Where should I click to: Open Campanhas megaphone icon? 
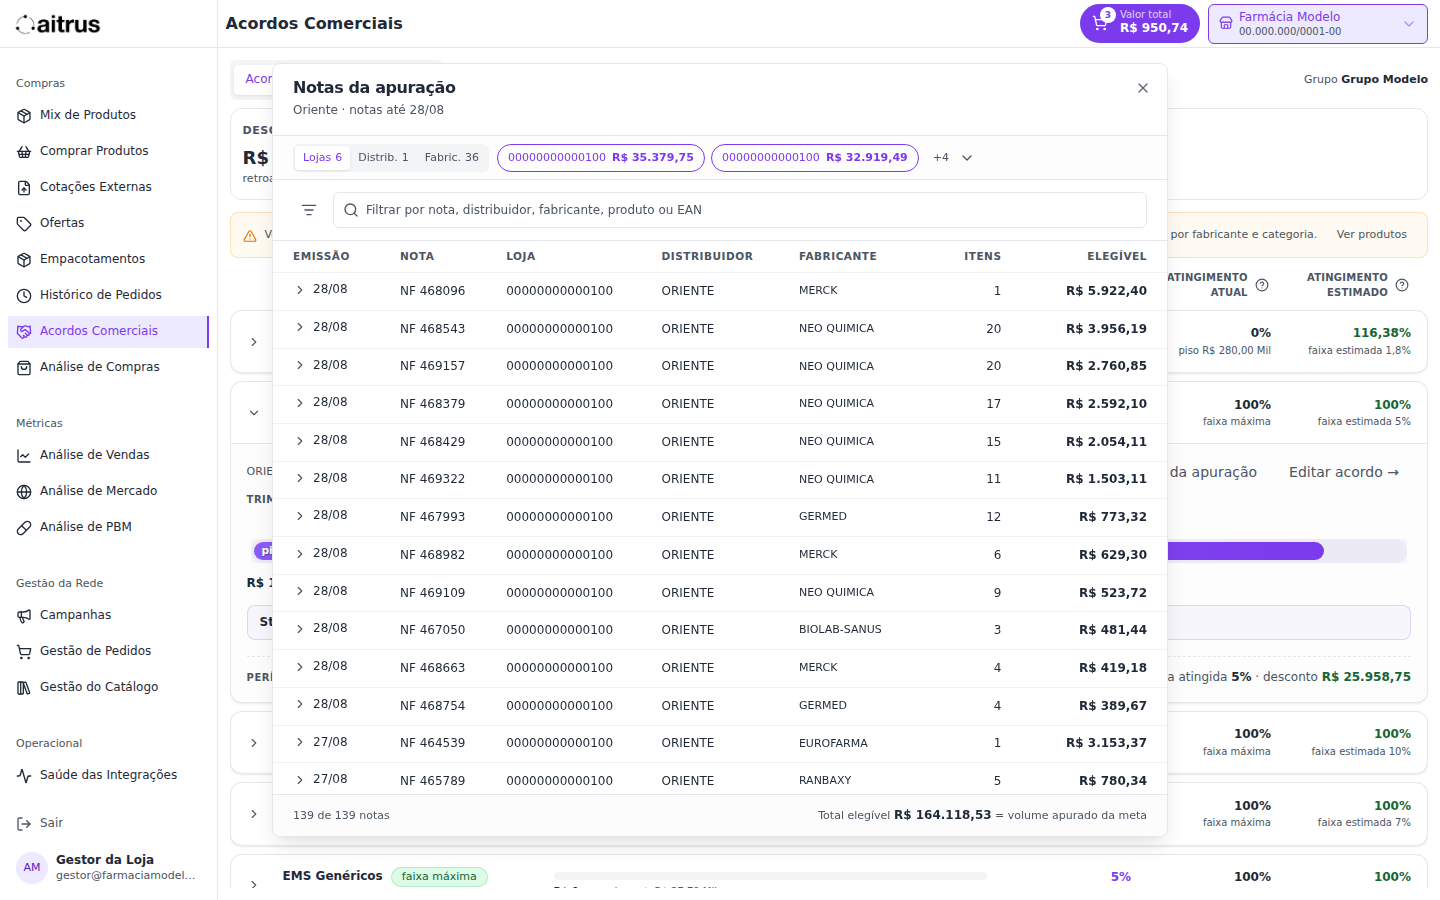point(24,615)
